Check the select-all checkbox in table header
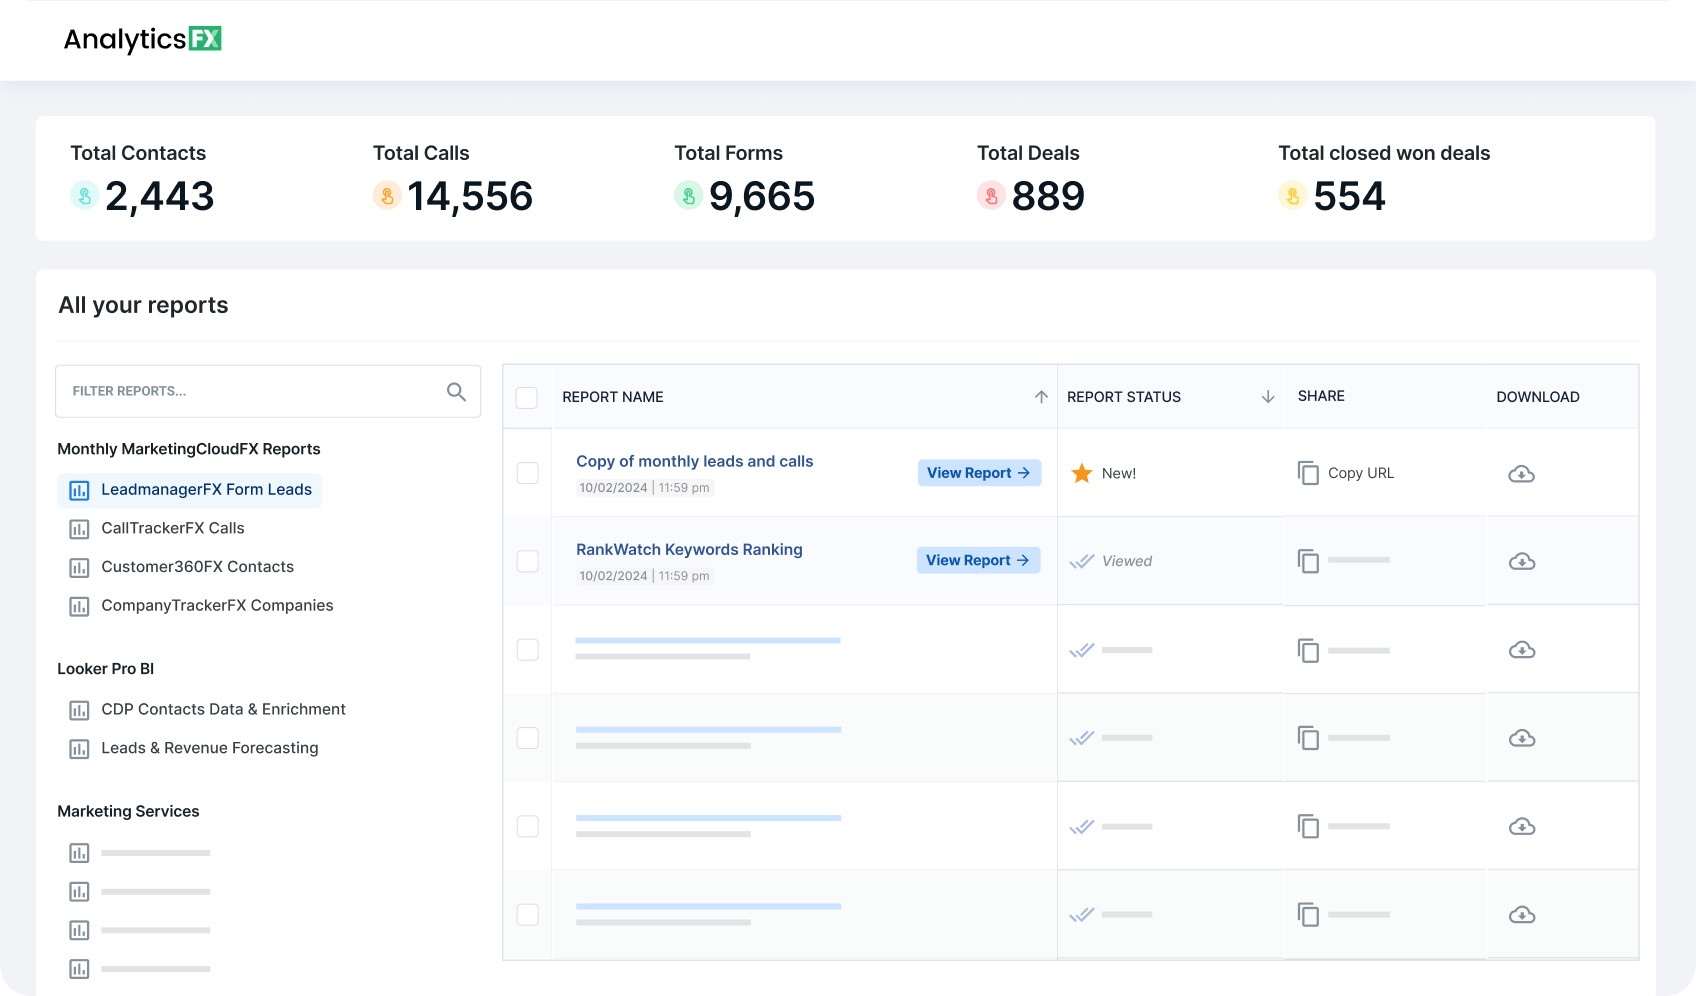This screenshot has height=996, width=1696. coord(527,398)
